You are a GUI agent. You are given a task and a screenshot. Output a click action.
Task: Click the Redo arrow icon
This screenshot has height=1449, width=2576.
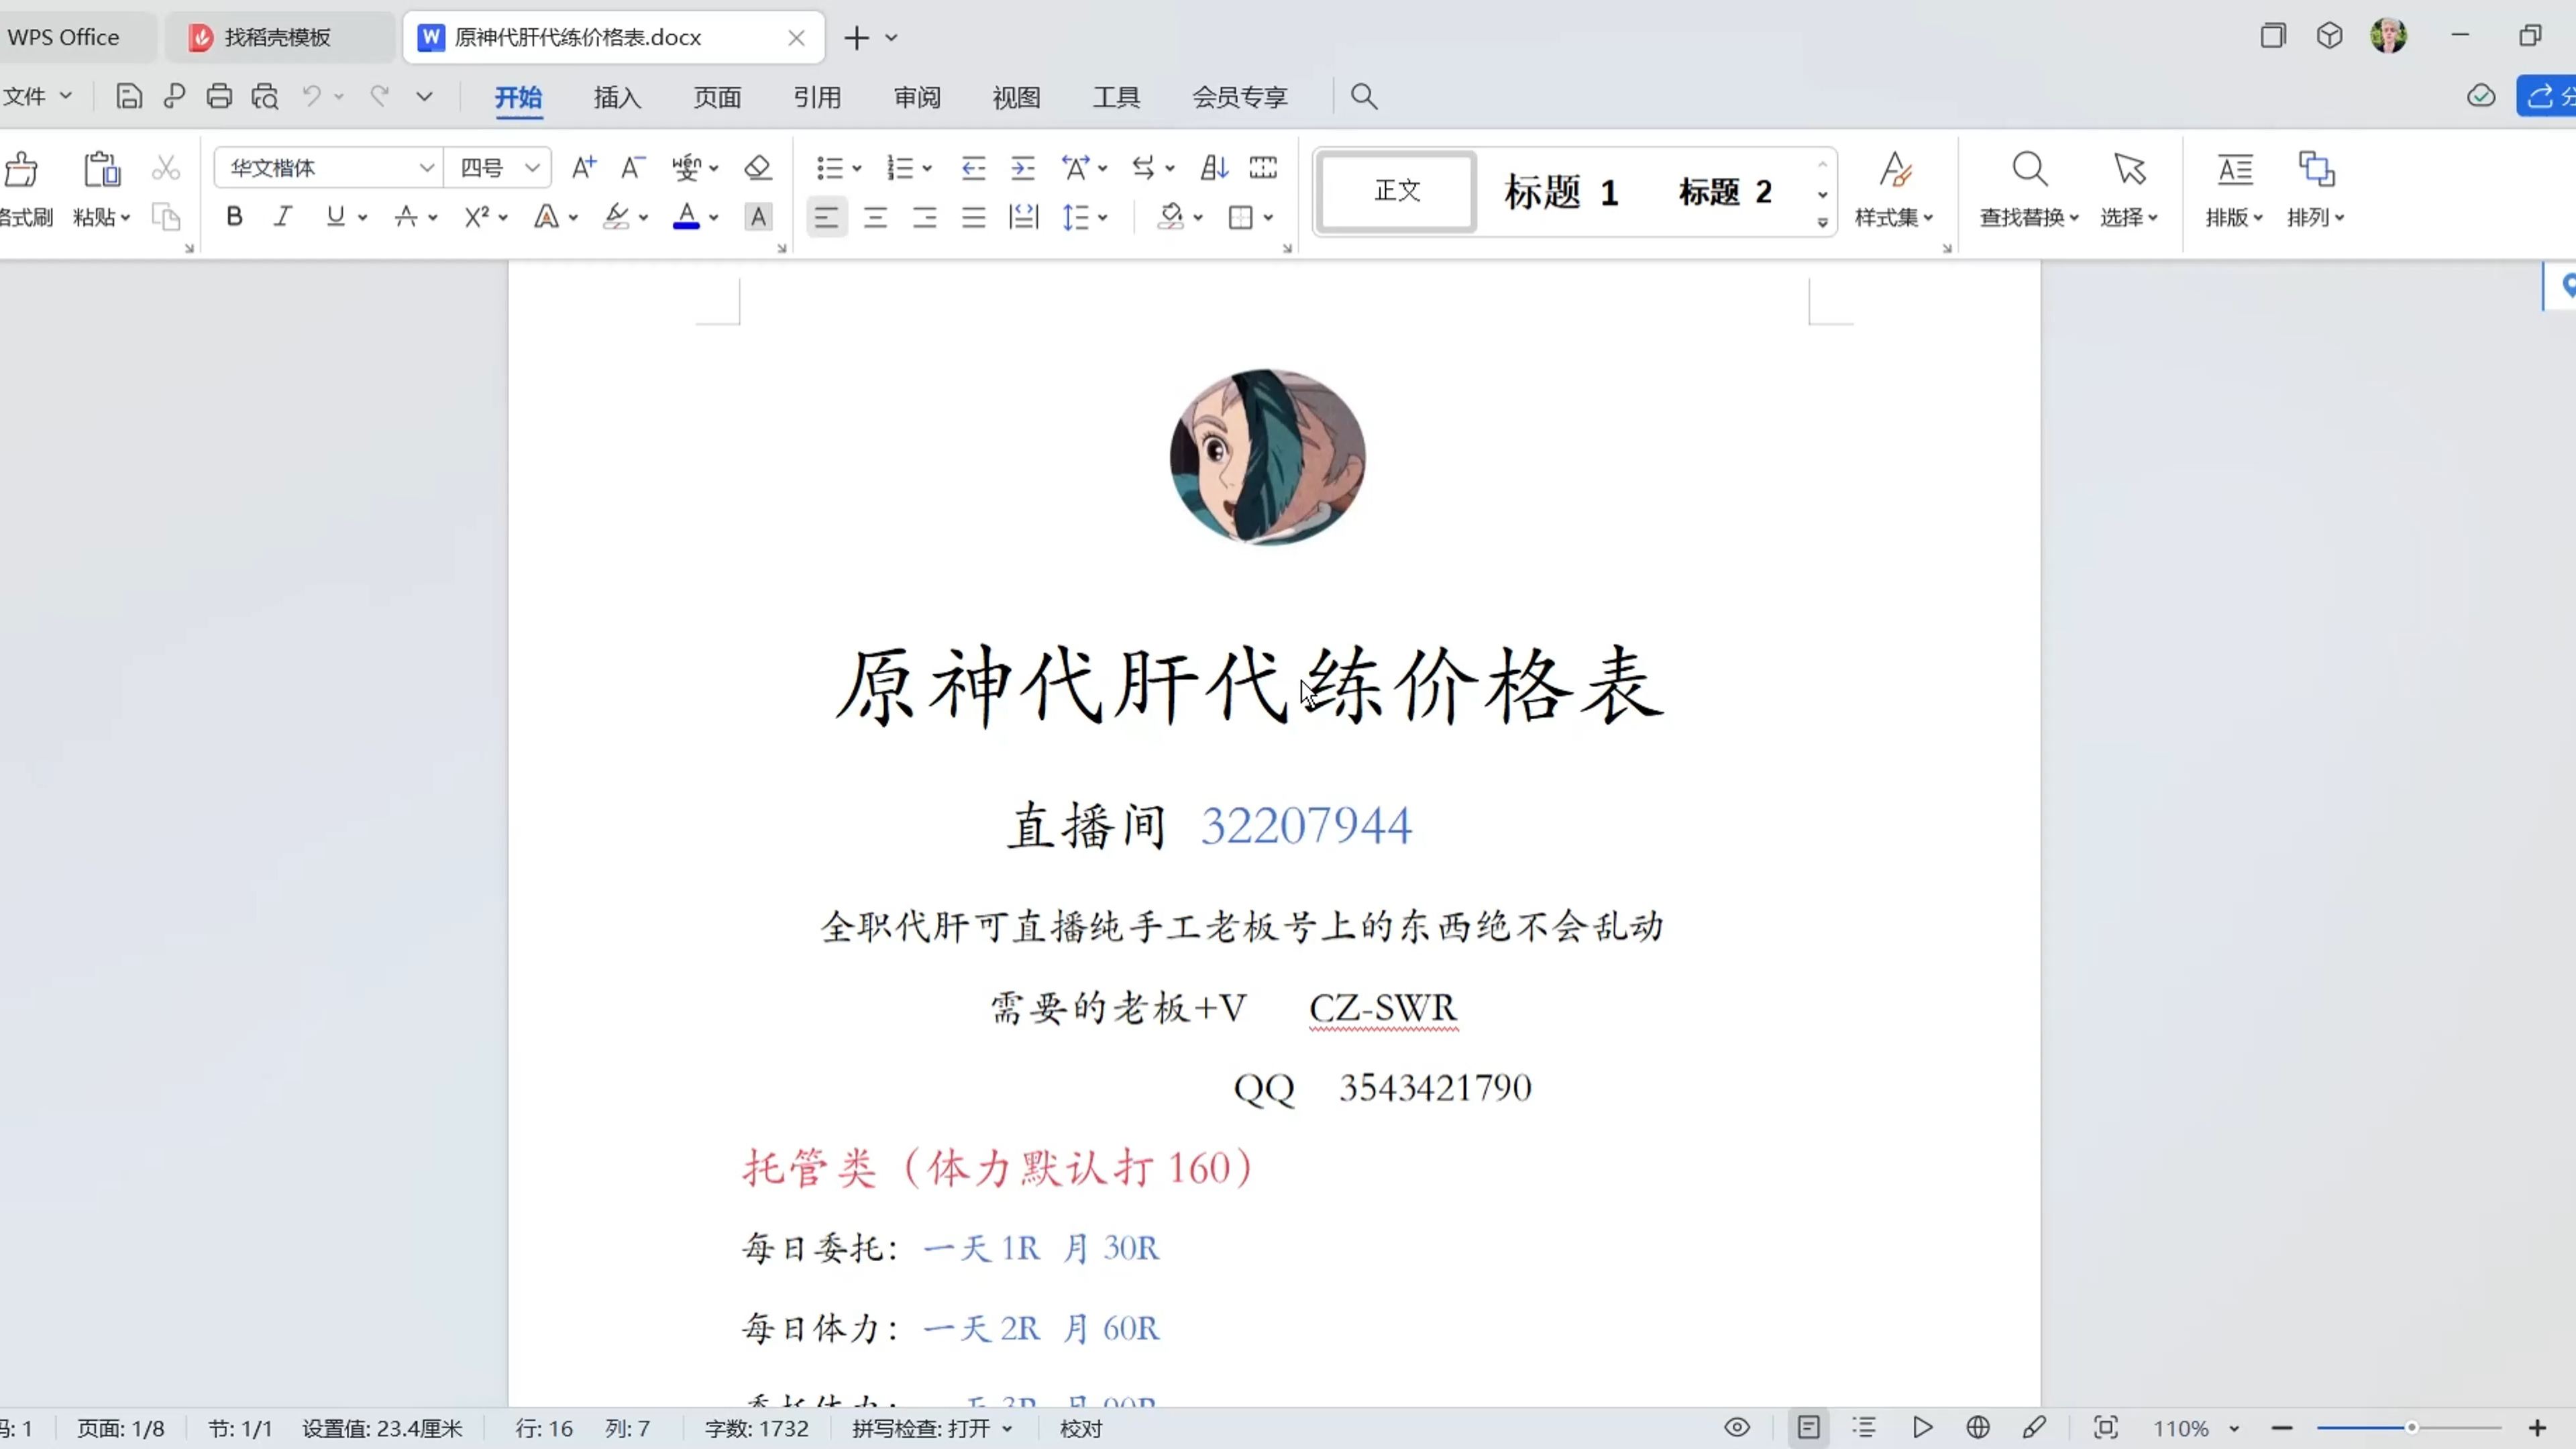[380, 96]
